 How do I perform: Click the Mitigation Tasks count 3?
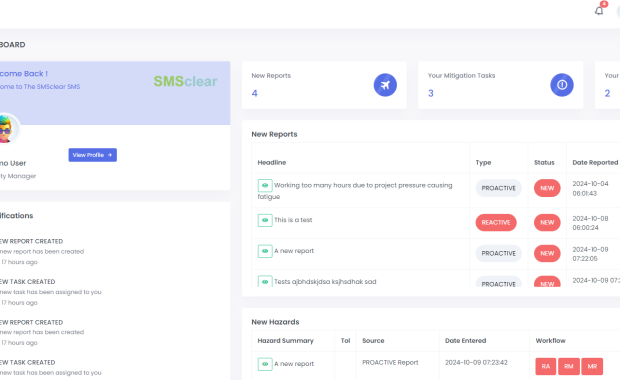[x=431, y=93]
